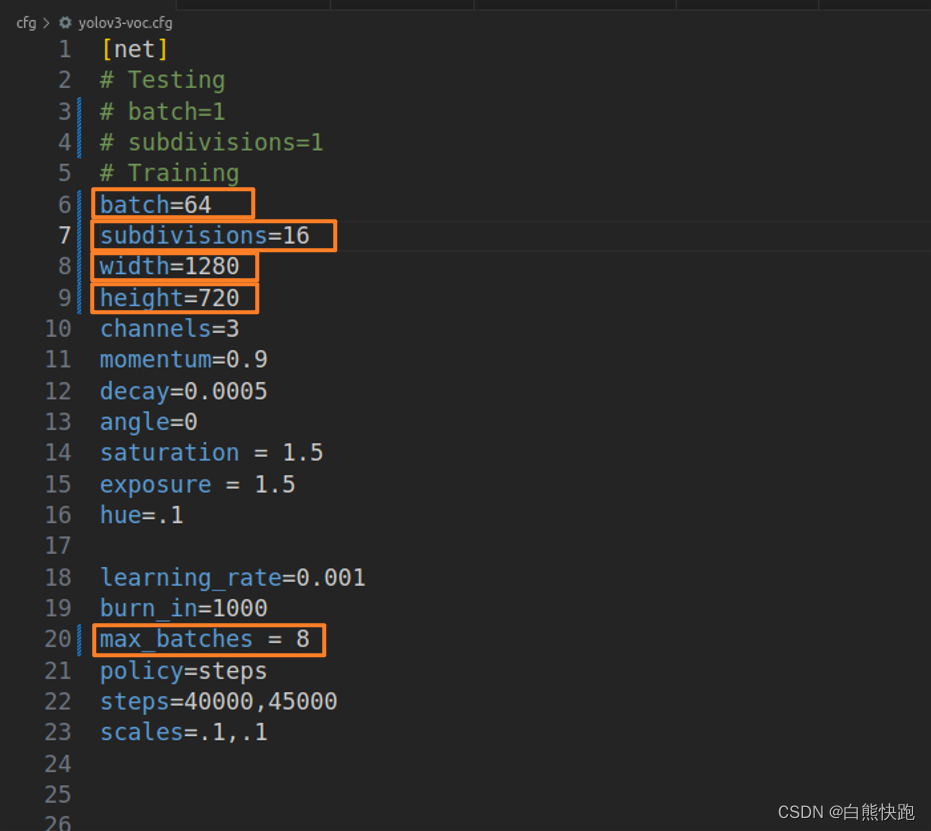Click line number 20 in the gutter
This screenshot has height=831, width=931.
[58, 639]
